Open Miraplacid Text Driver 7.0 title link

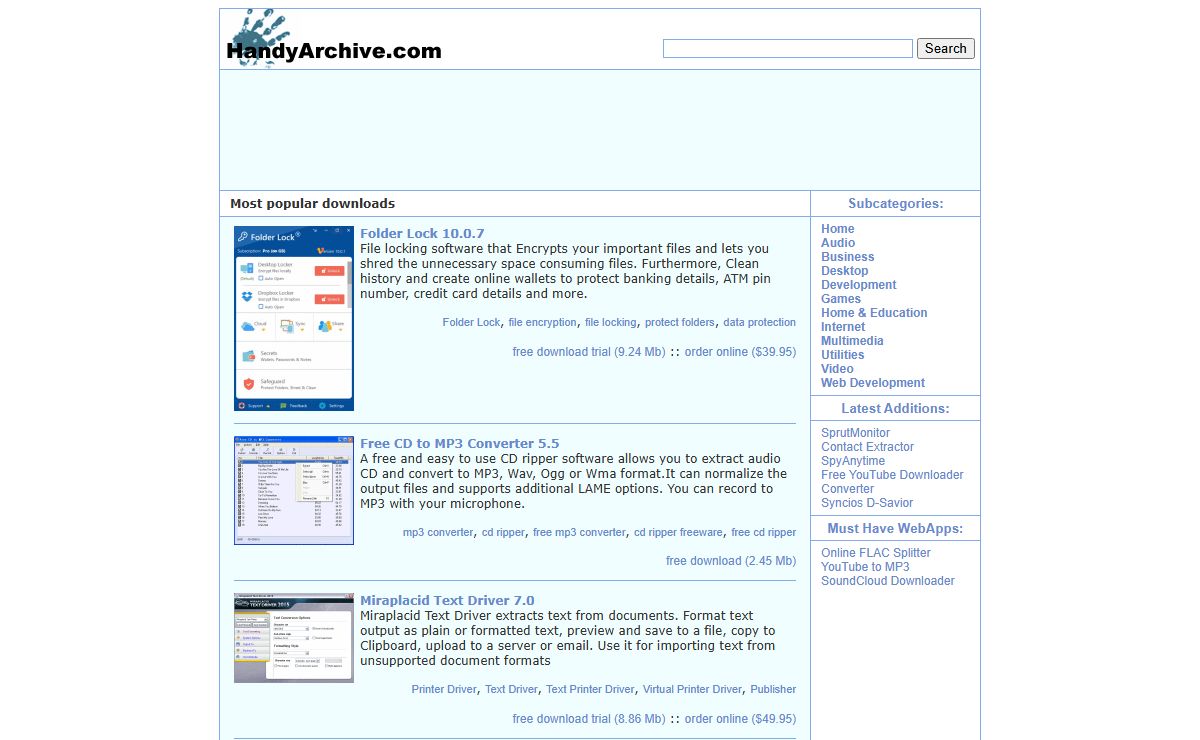[447, 601]
